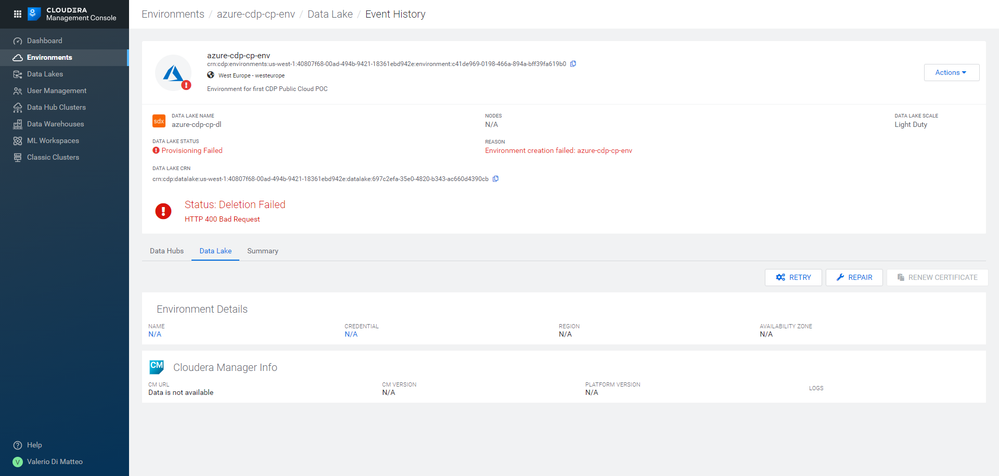Click azure-cdp-cp-env breadcrumb link
The height and width of the screenshot is (476, 999).
[256, 14]
